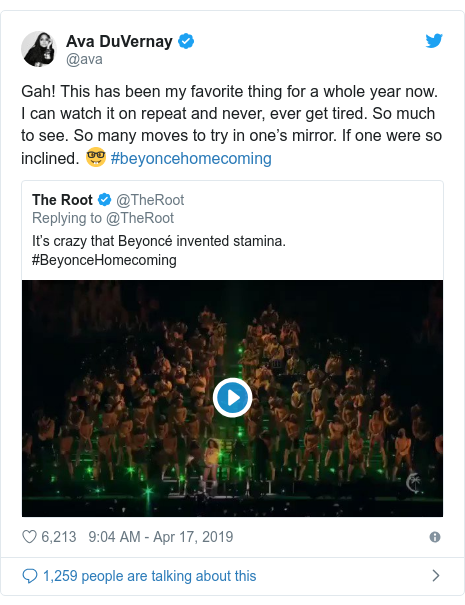Open the quoted tweet text about stamina

coord(159,250)
